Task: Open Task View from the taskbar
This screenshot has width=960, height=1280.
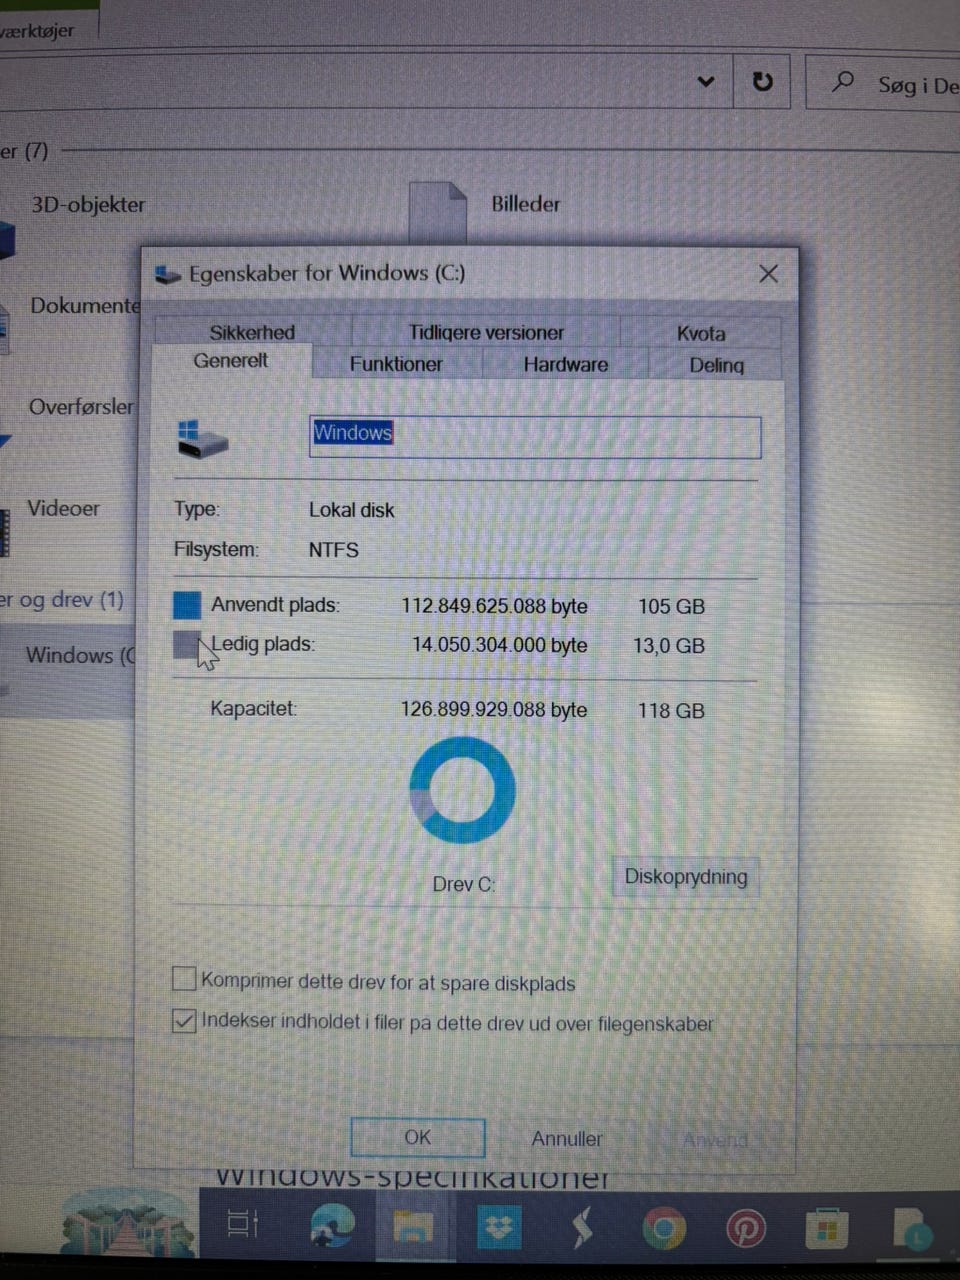Action: pyautogui.click(x=243, y=1224)
